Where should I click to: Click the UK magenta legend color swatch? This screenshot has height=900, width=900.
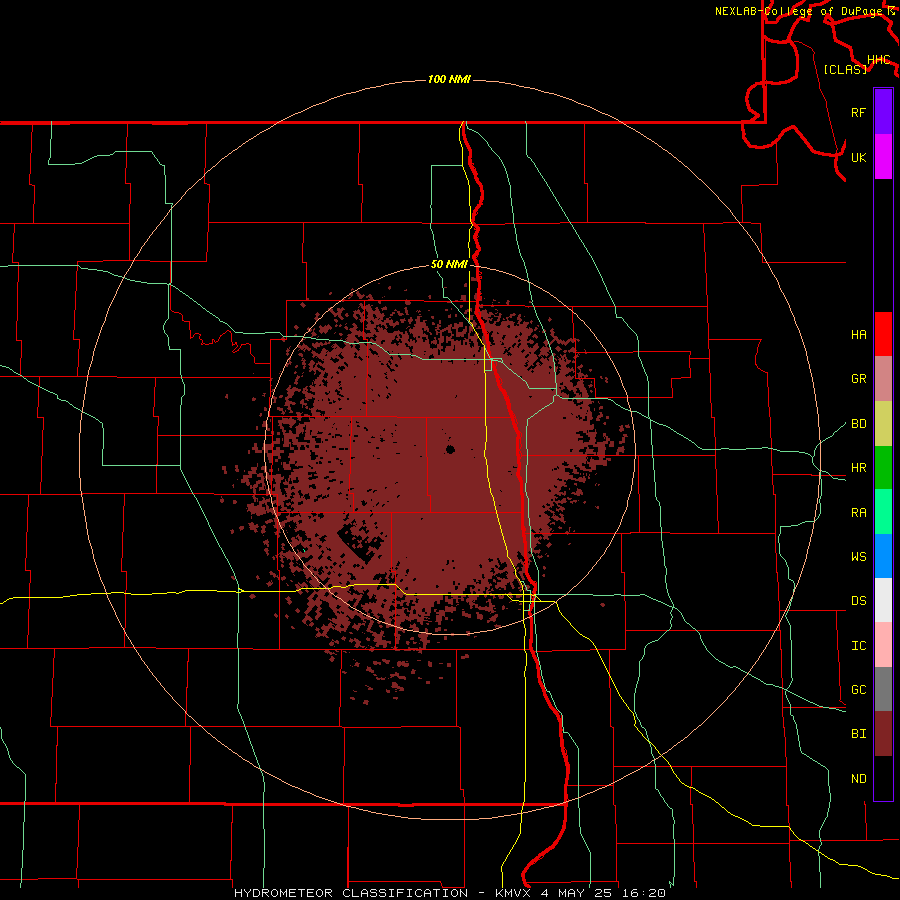pos(883,157)
